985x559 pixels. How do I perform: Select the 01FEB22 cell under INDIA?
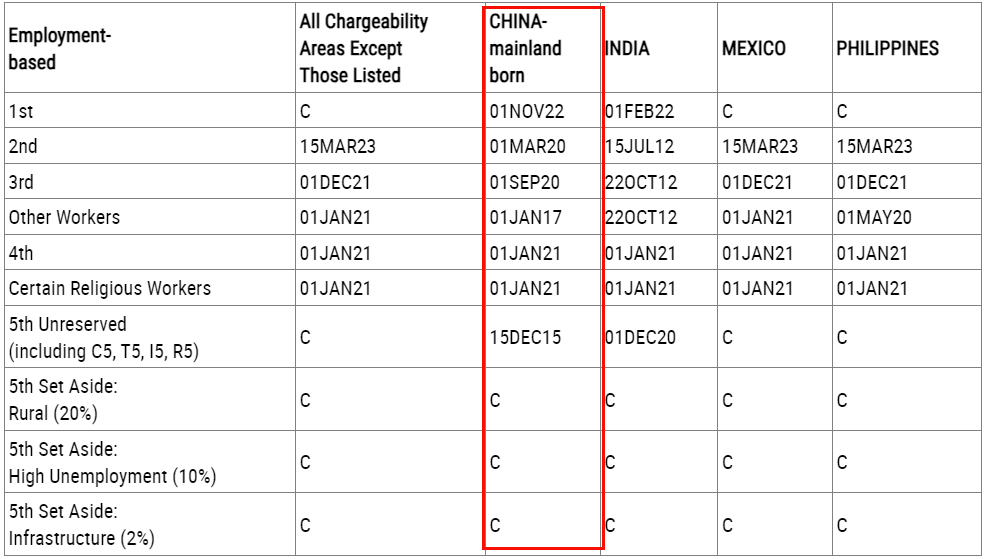[x=640, y=112]
